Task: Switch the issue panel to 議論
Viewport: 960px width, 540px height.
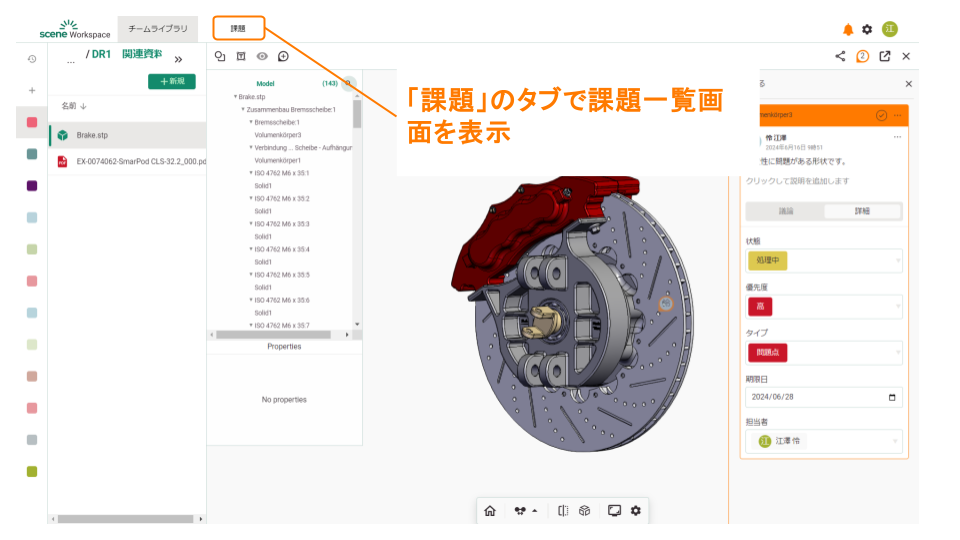Action: click(785, 211)
